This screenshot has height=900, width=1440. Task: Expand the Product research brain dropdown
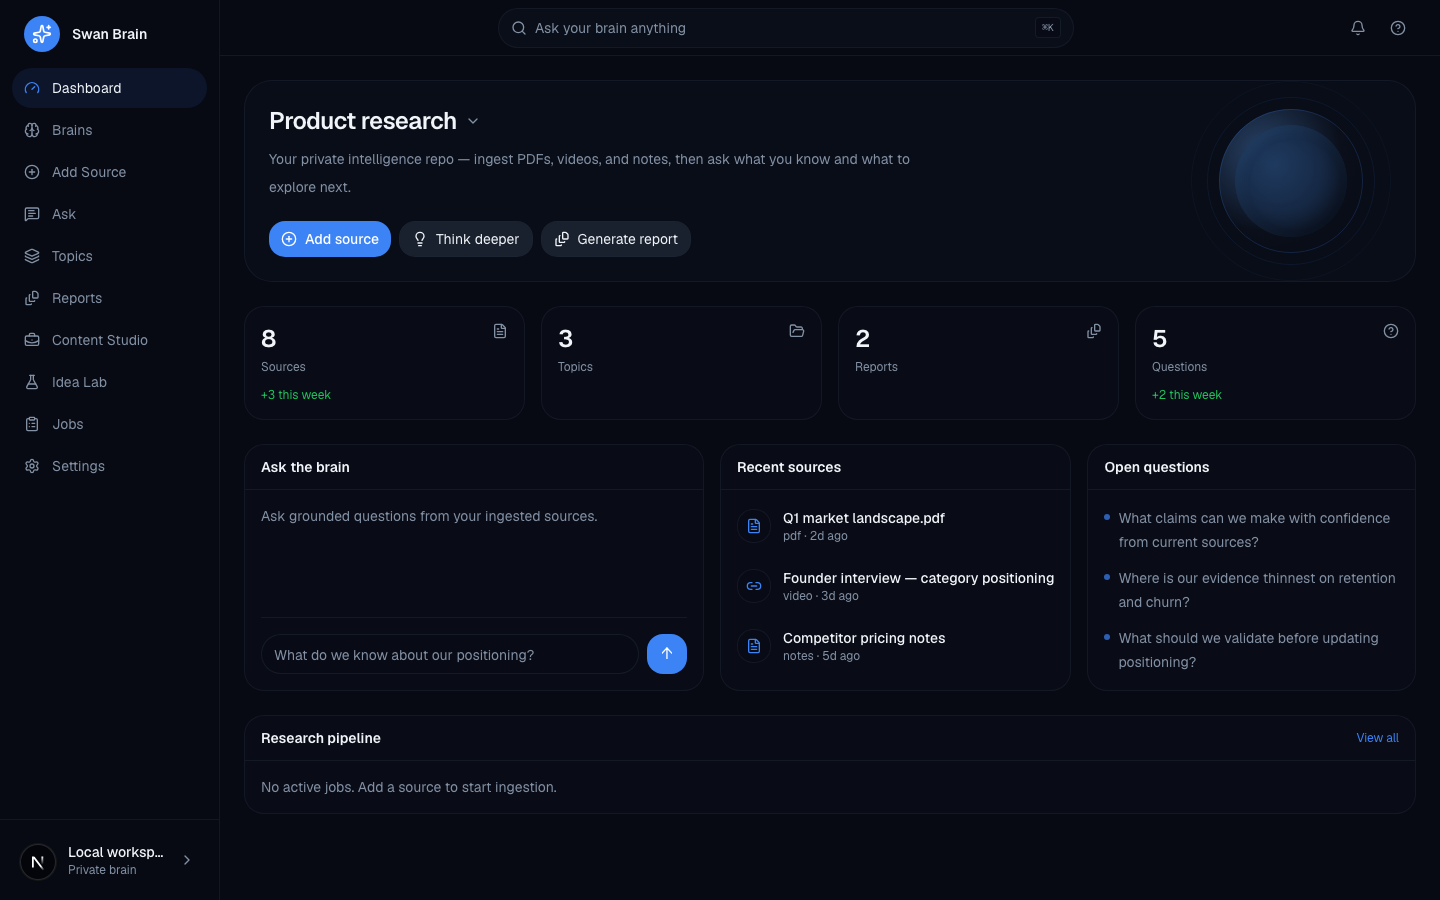point(473,121)
